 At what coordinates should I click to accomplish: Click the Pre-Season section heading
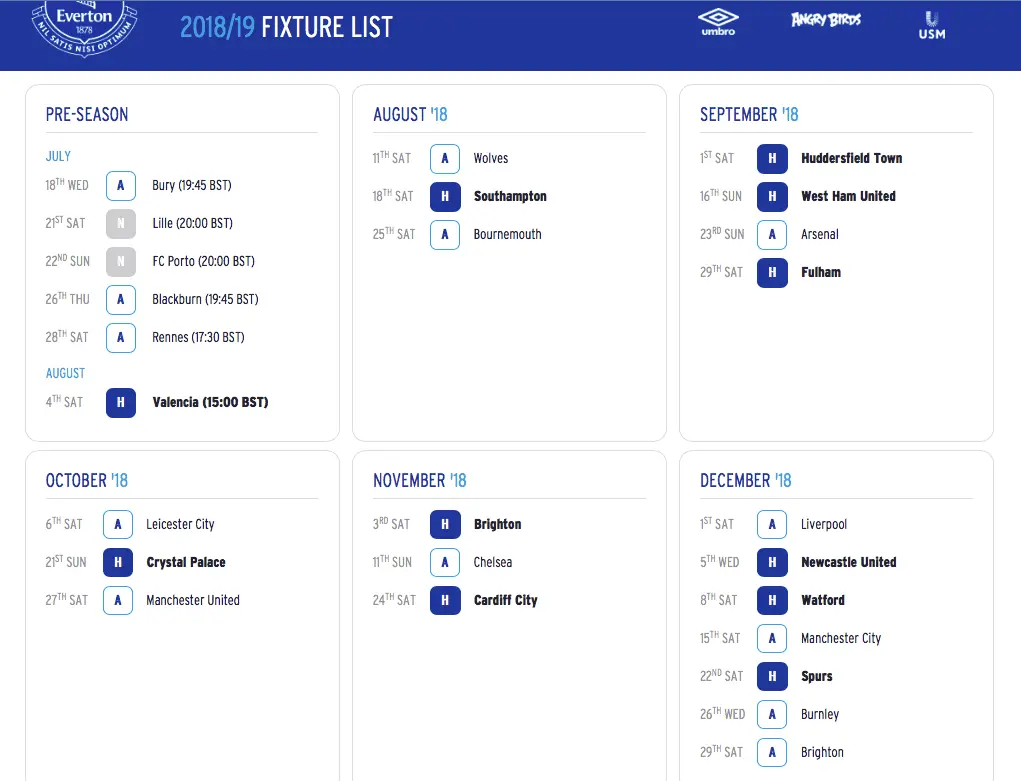[87, 114]
